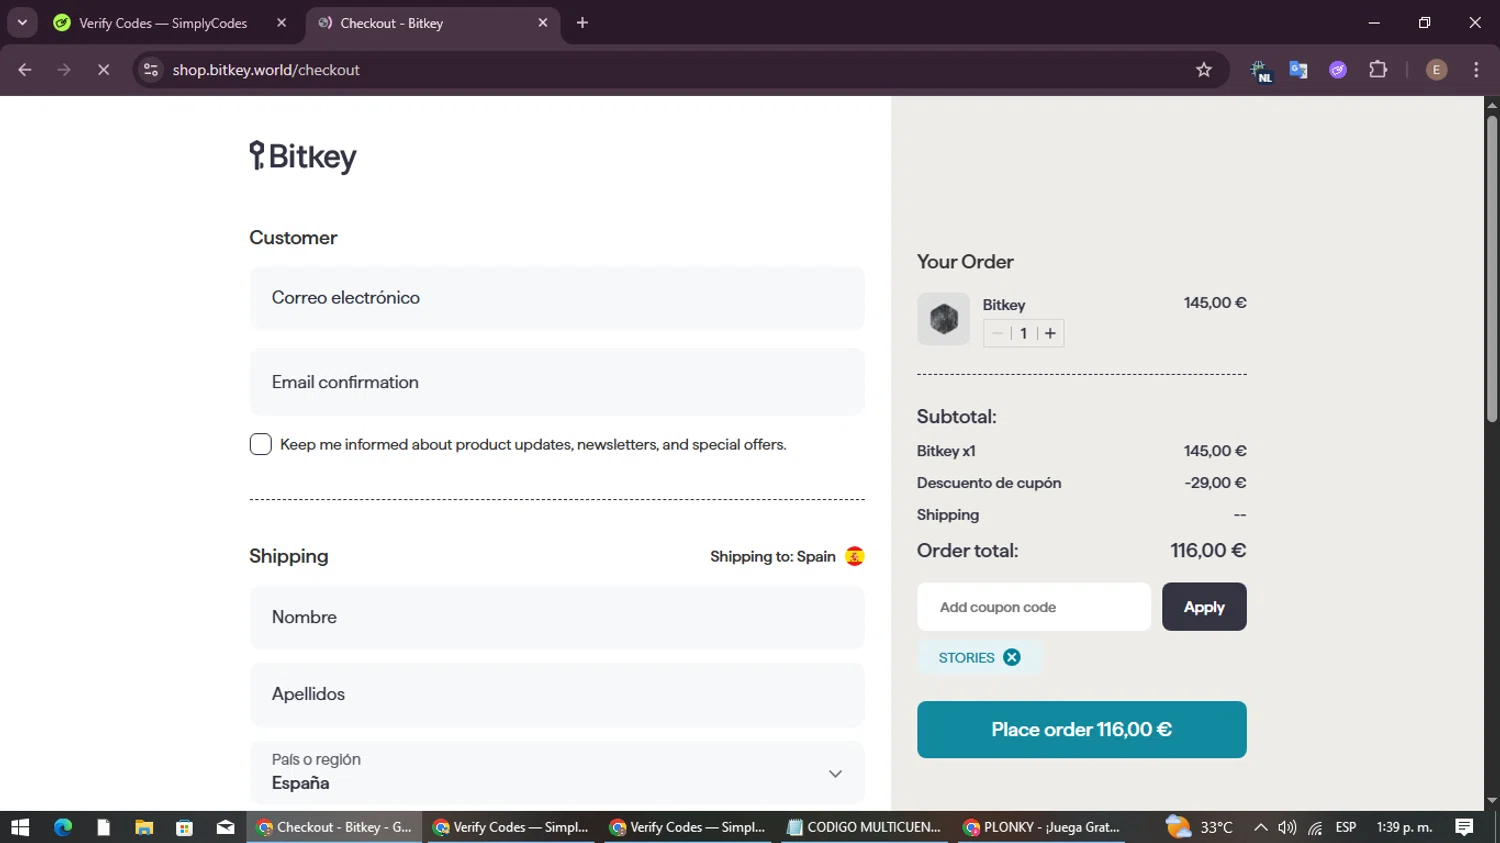Click the page vertical scrollbar

coord(1492,268)
